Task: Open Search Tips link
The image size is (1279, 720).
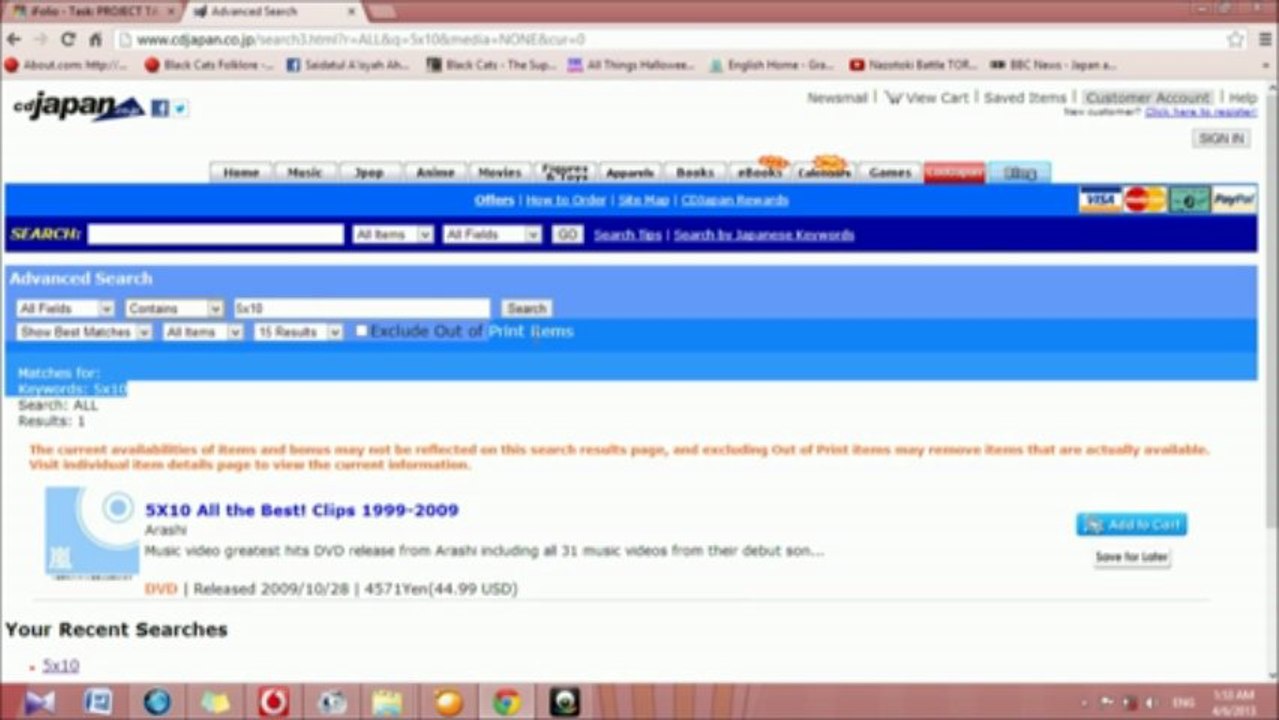Action: click(x=628, y=235)
